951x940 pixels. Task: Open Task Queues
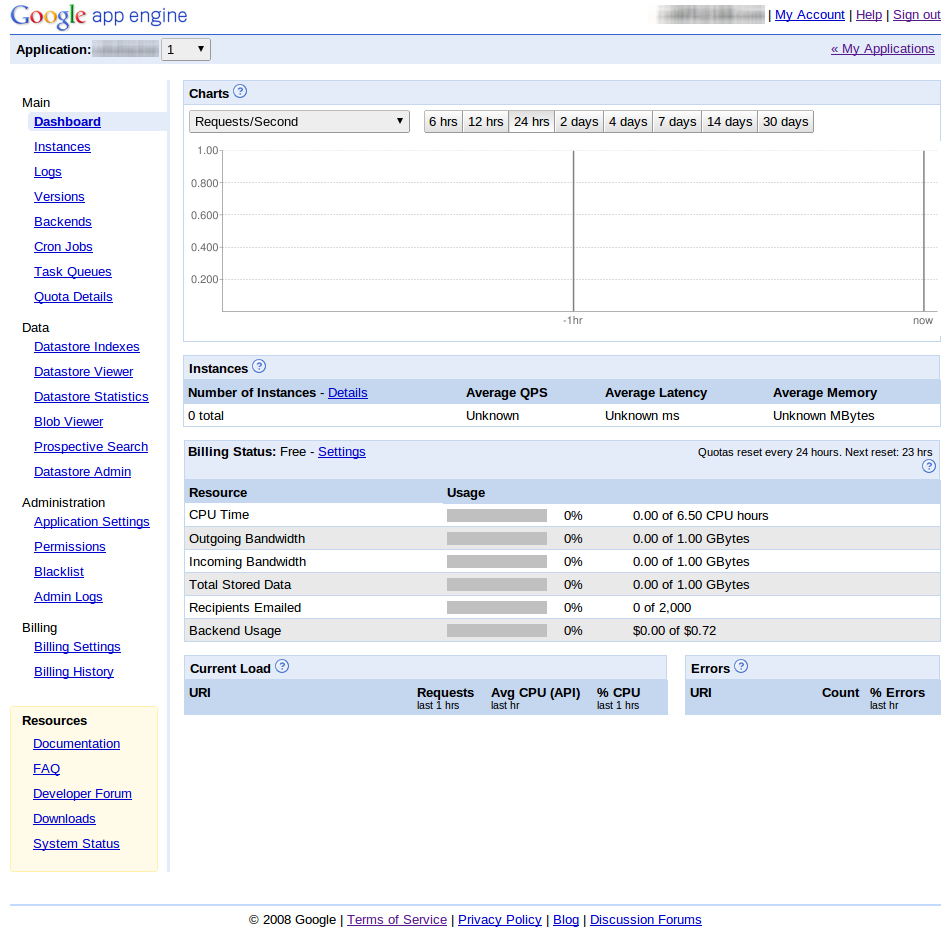tap(73, 271)
